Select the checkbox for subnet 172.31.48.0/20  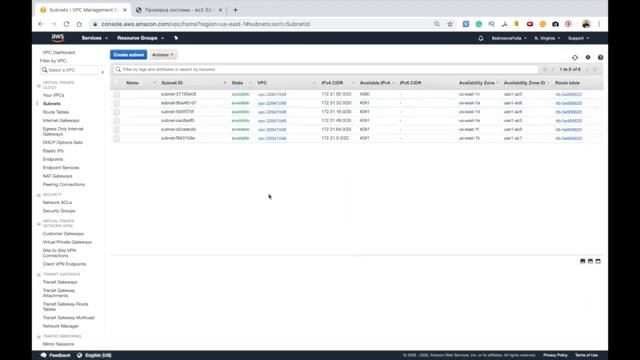117,121
